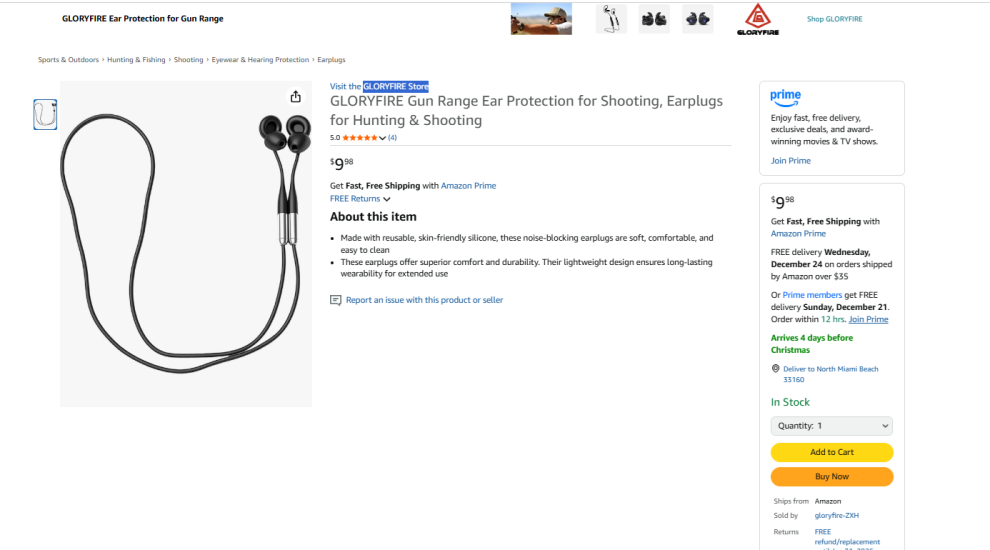Go to Sports & Outdoors breadcrumb
Screen dimensions: 990x550
(x=69, y=60)
